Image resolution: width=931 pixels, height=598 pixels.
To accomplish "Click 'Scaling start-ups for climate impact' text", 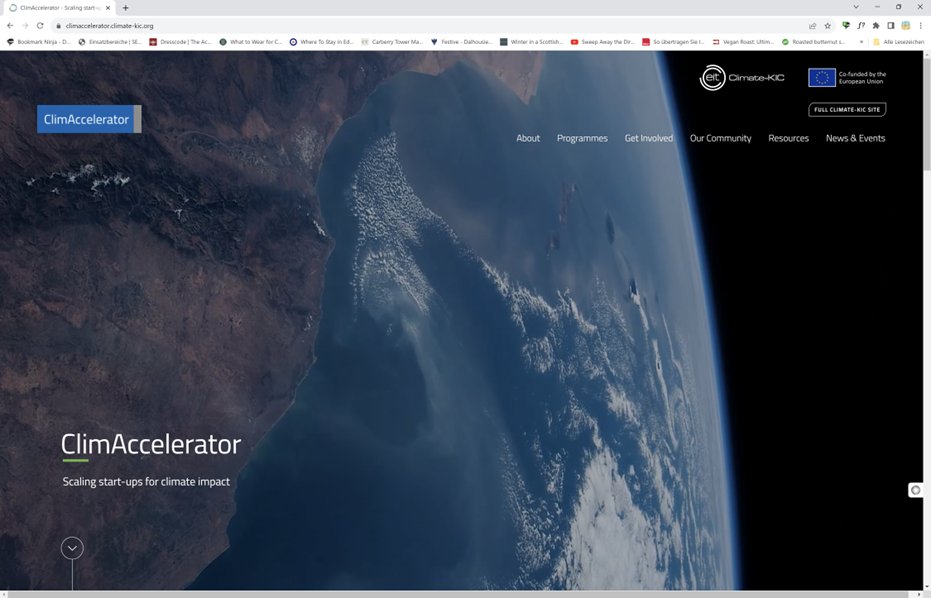I will (146, 482).
